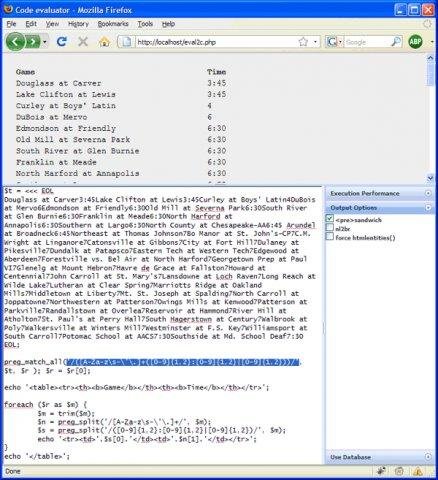Click the 'Edmondson at Friendly' row
The width and height of the screenshot is (438, 480).
click(121, 128)
